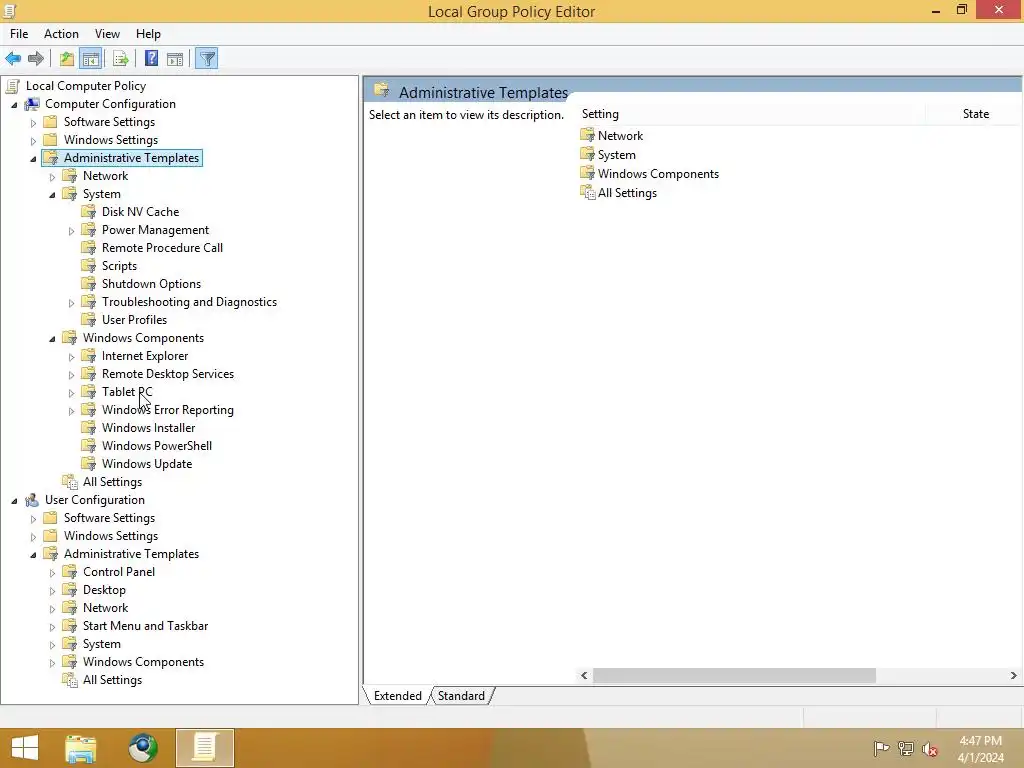The height and width of the screenshot is (768, 1024).
Task: Click the horizontal scrollbar right arrow
Action: click(x=1014, y=675)
